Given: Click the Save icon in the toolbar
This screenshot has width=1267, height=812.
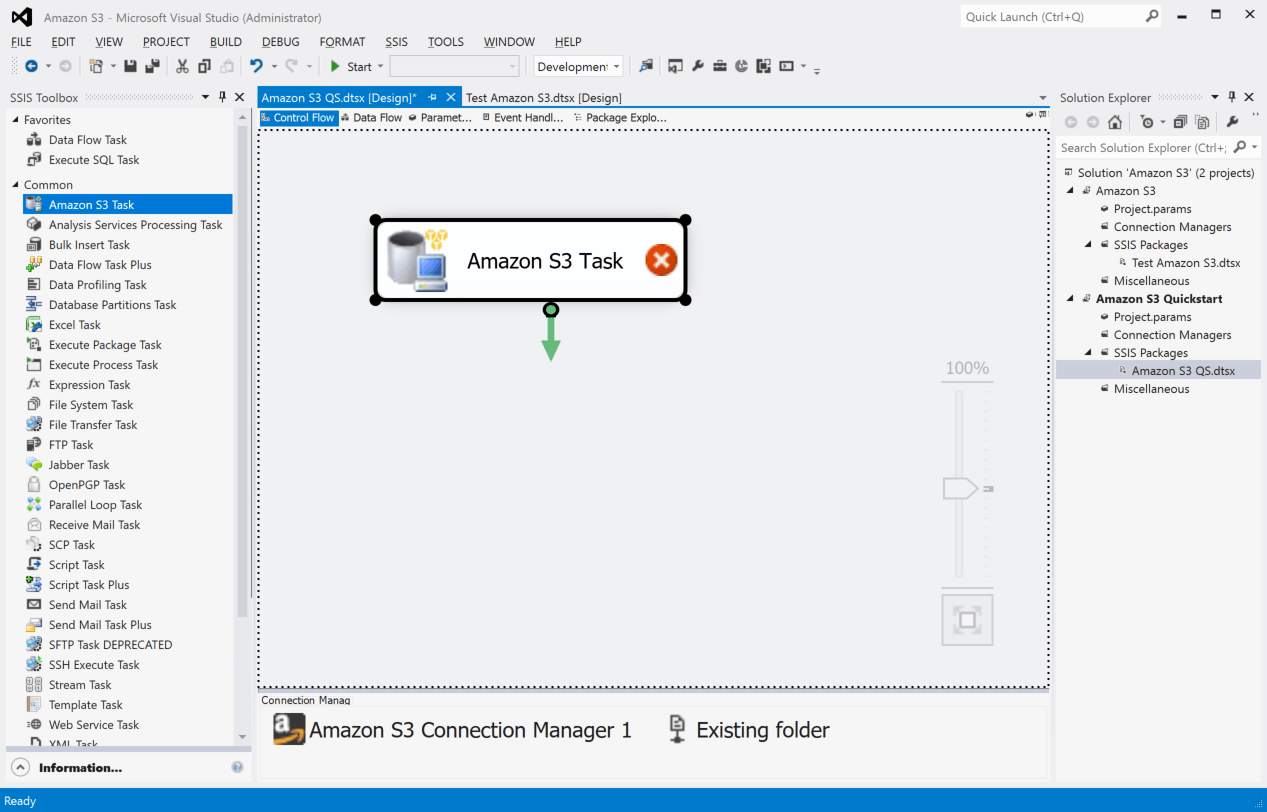Looking at the screenshot, I should point(130,67).
